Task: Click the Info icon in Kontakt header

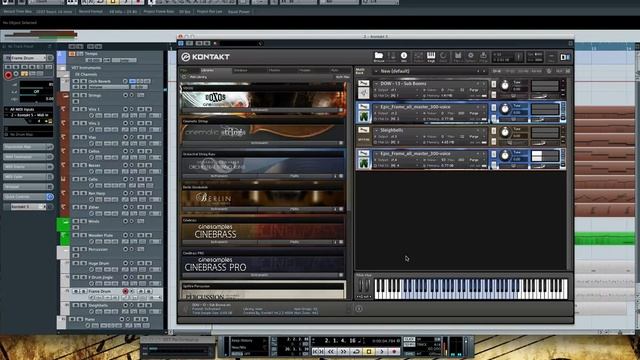Action: pyautogui.click(x=404, y=57)
